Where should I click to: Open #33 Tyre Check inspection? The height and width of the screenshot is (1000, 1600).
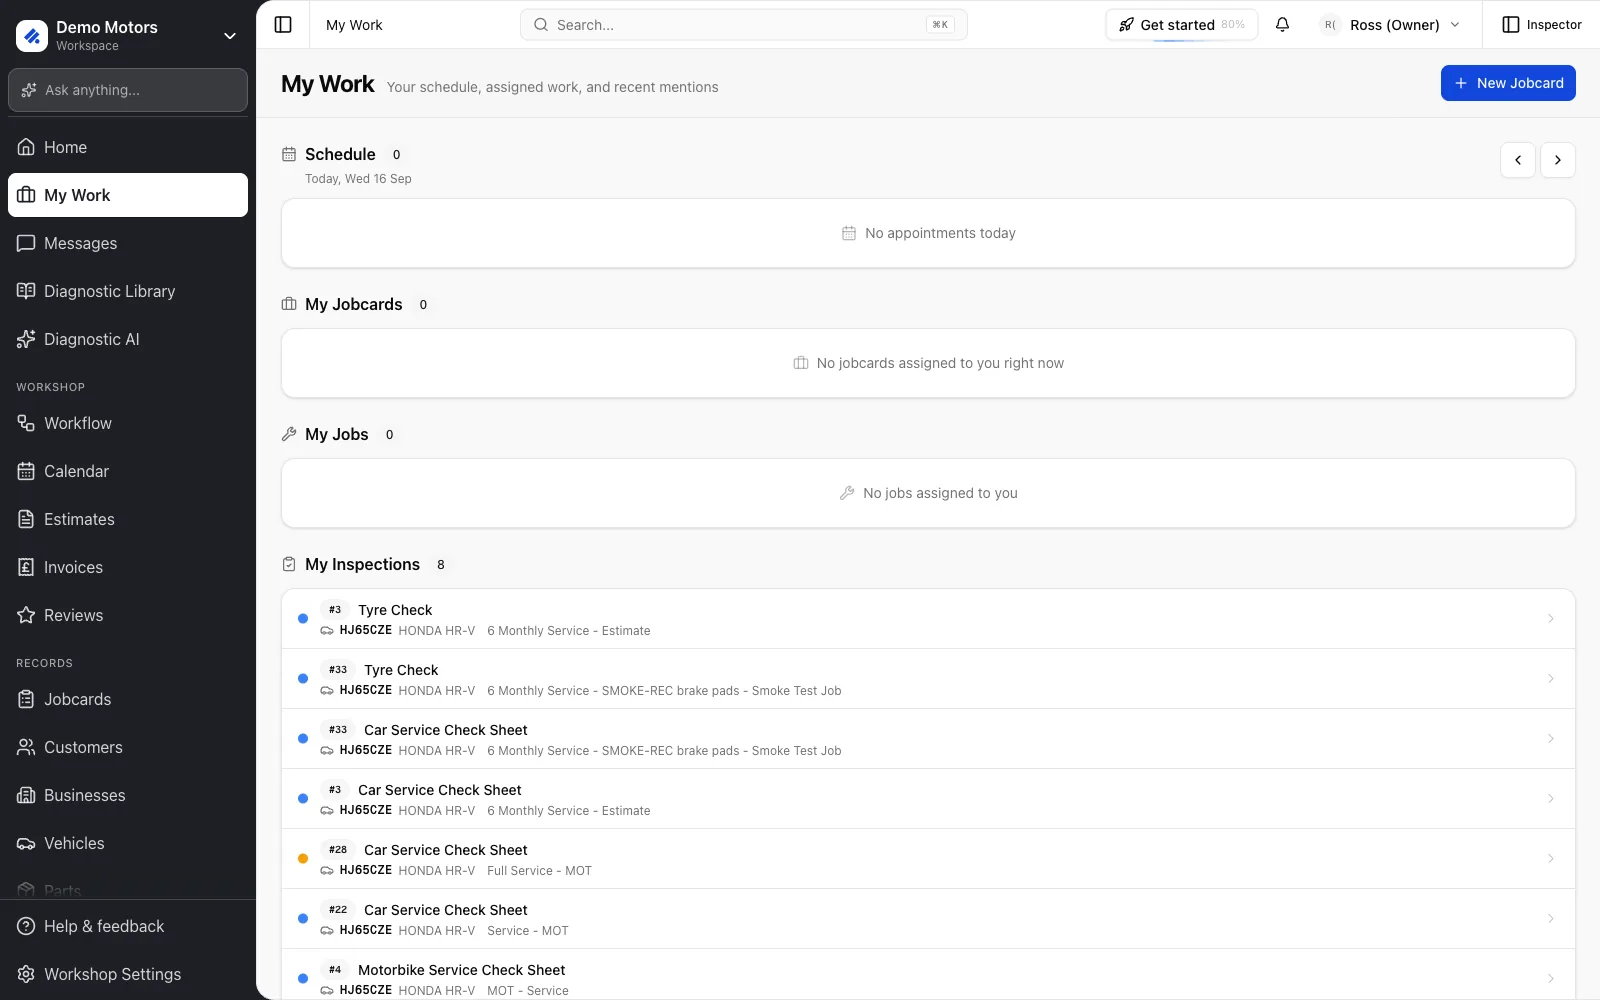pos(928,679)
